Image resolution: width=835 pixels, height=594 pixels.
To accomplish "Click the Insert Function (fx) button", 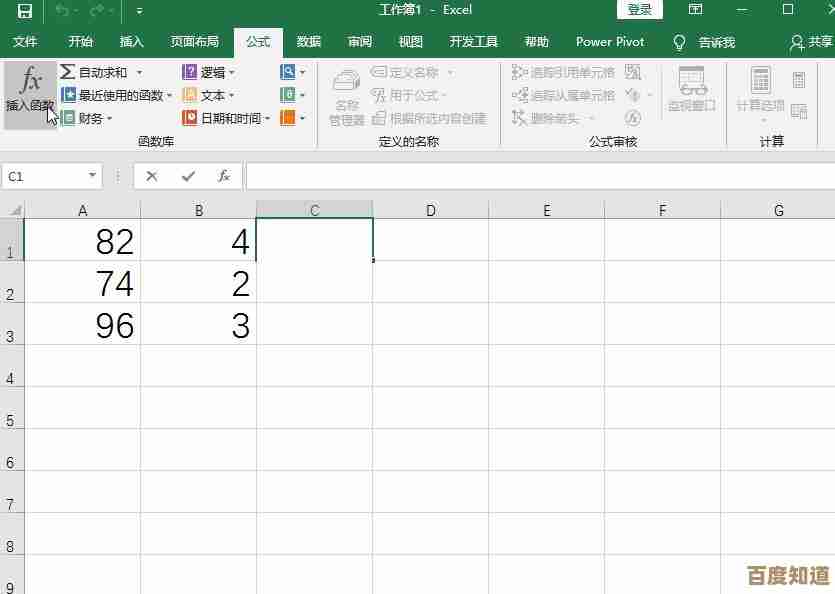I will point(28,95).
